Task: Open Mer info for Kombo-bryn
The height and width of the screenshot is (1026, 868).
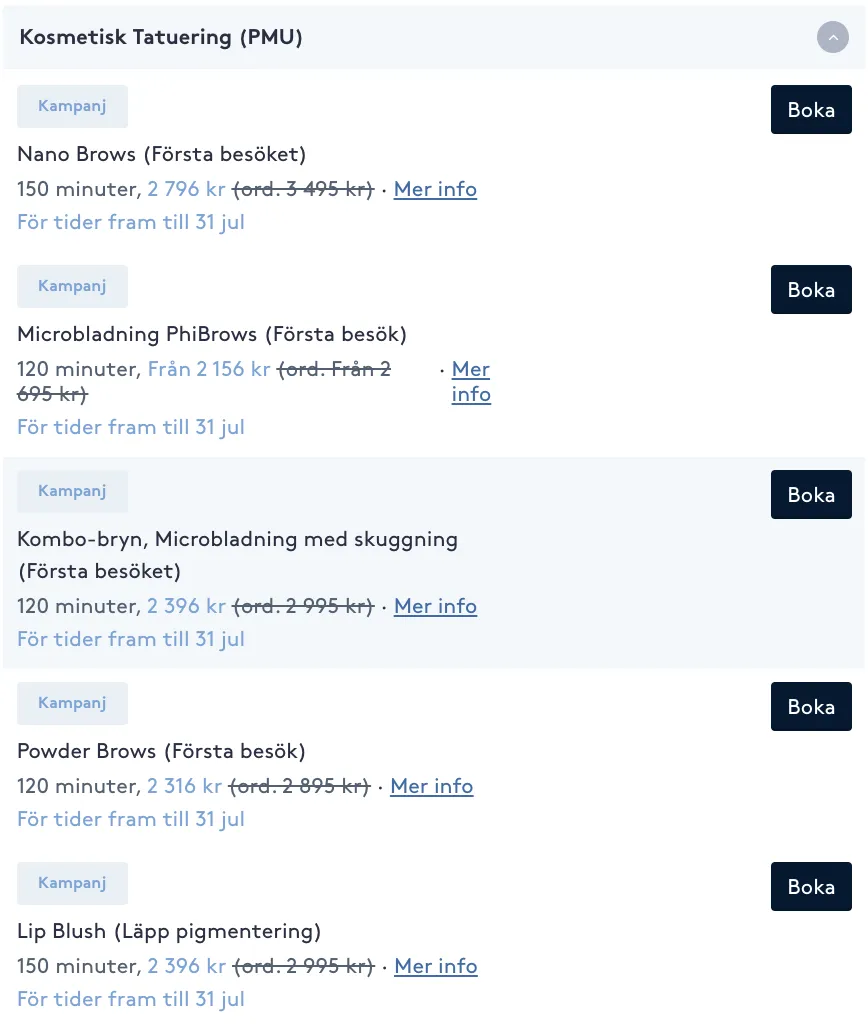Action: coord(435,606)
